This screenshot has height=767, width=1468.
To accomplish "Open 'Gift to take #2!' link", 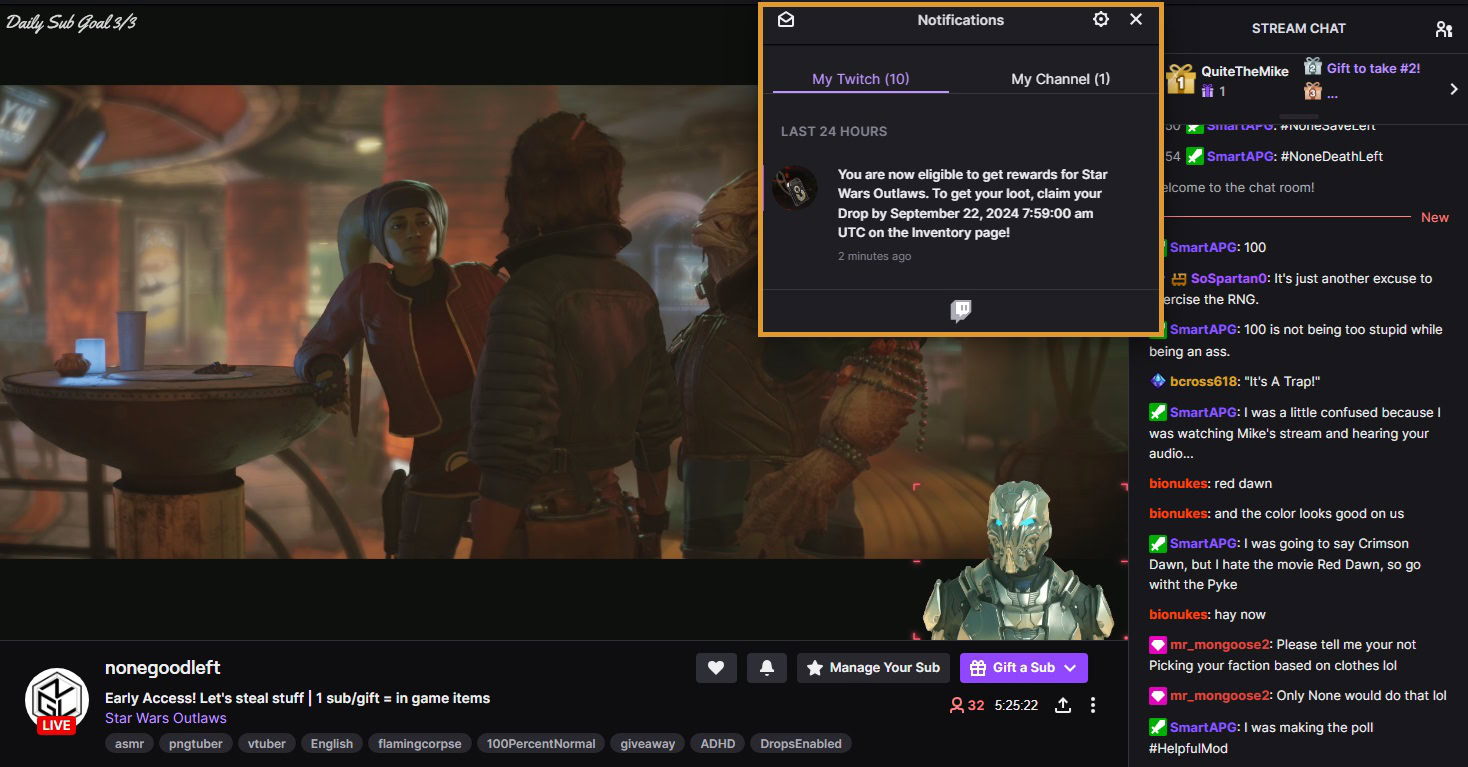I will pos(1373,68).
